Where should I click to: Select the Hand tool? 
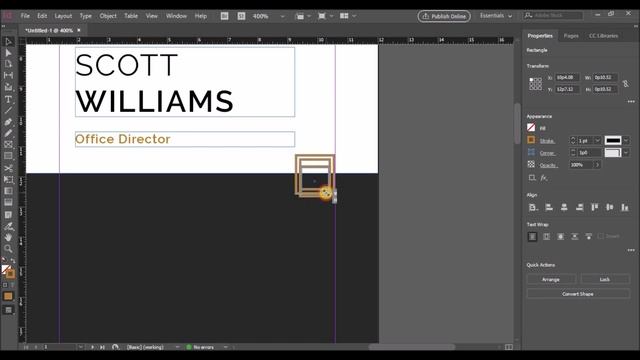(x=8, y=237)
